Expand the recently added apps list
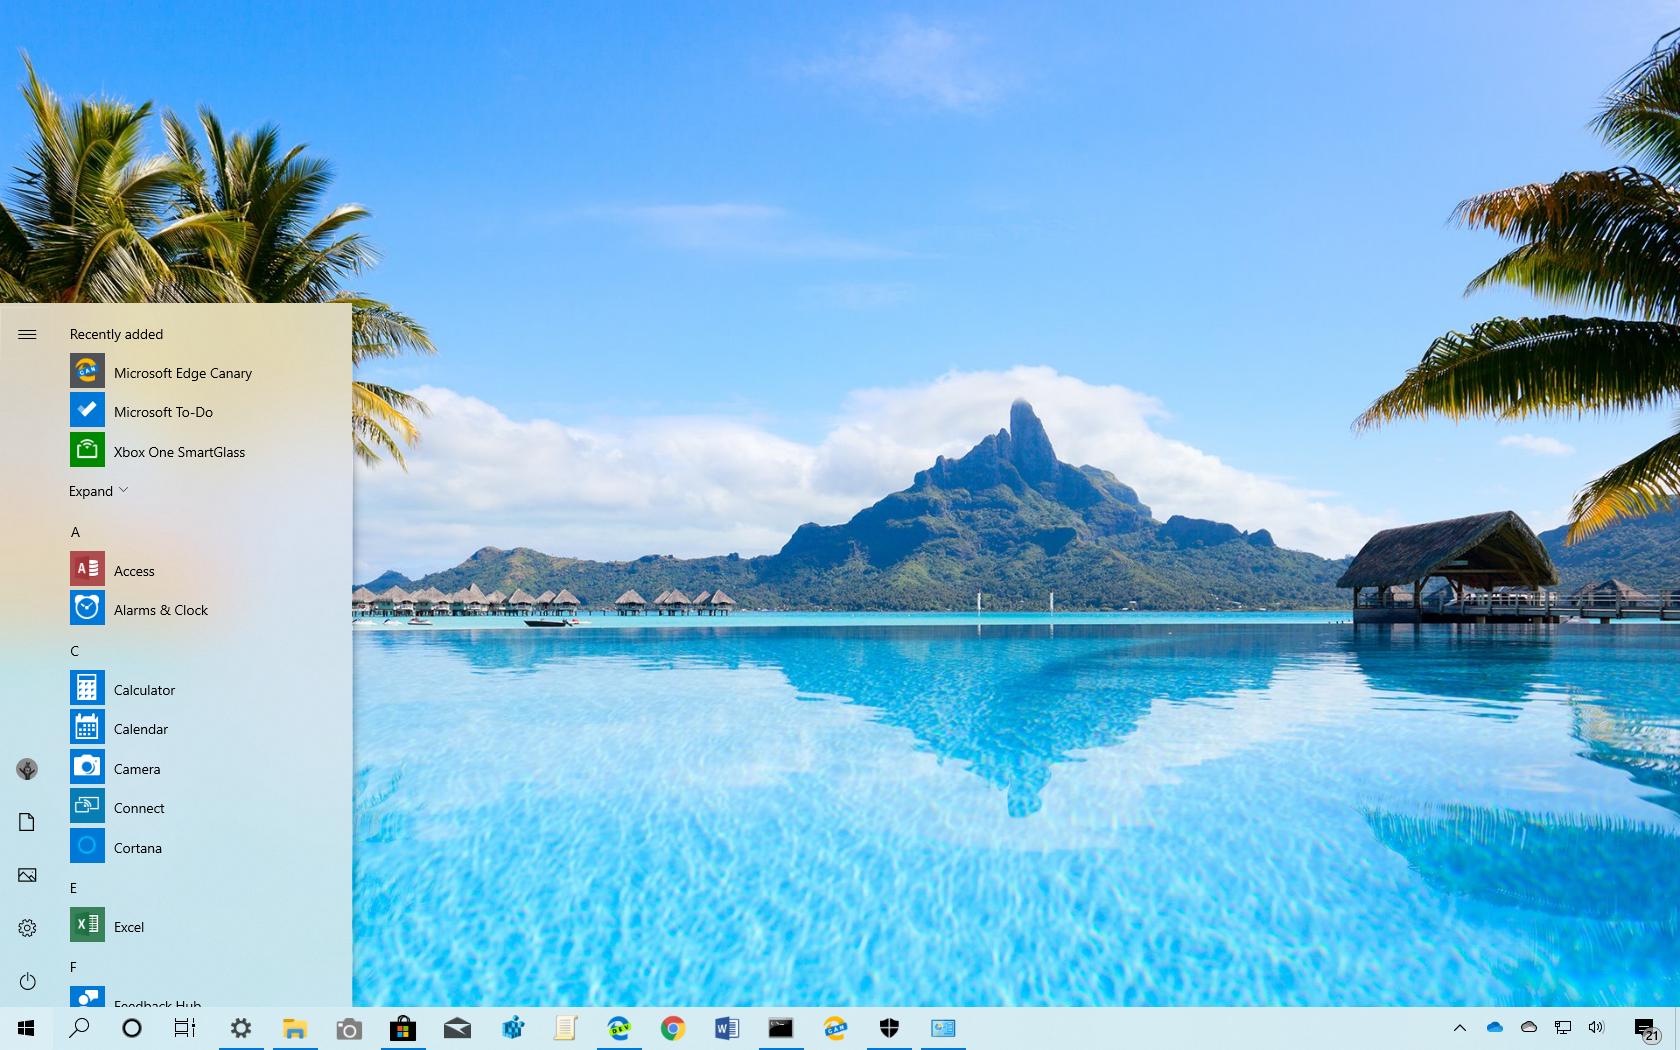This screenshot has width=1680, height=1050. [x=98, y=490]
